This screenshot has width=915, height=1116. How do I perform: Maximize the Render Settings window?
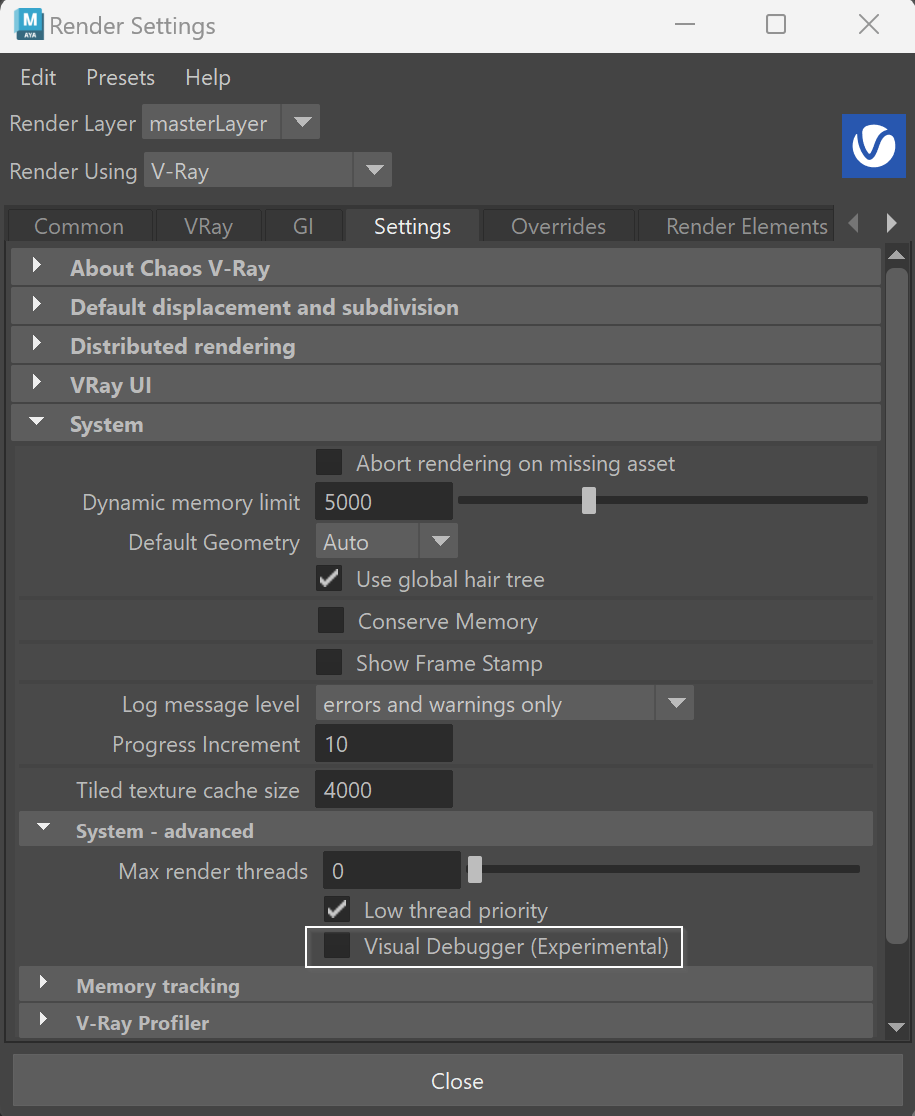(776, 24)
